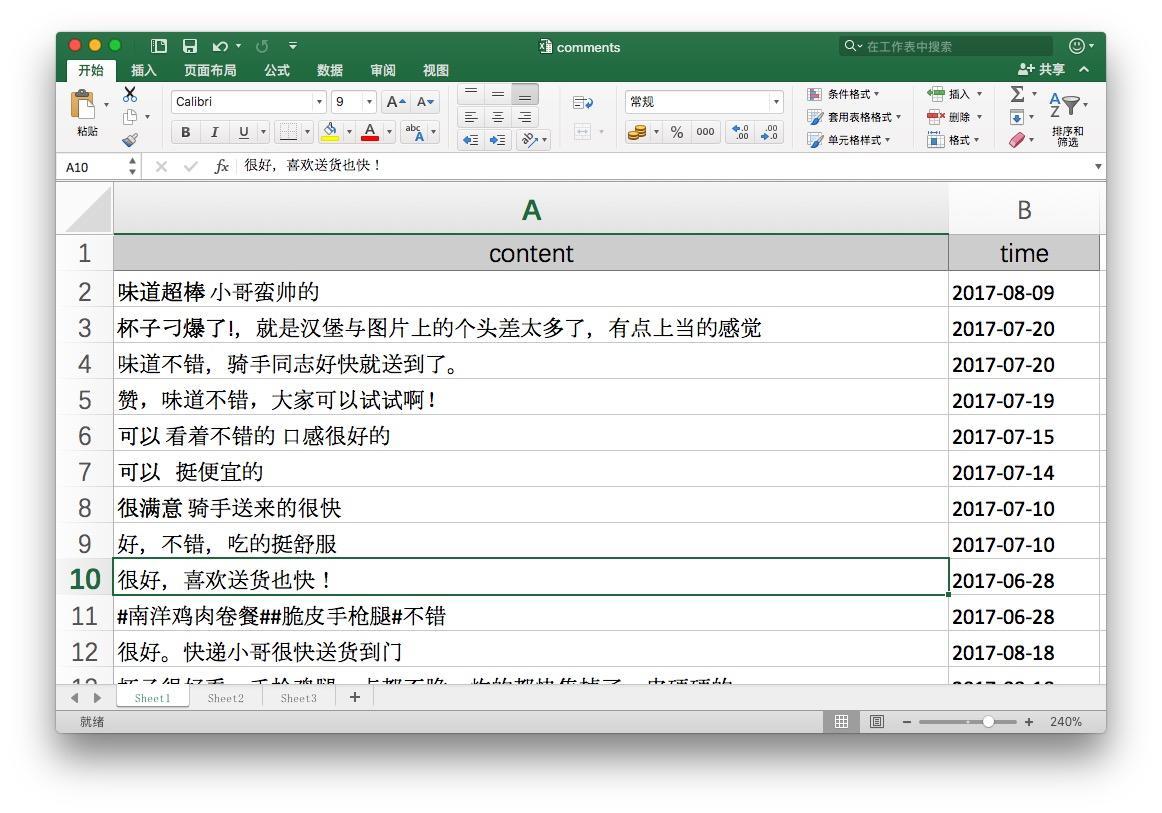The image size is (1162, 813).
Task: Open the 条件格式 dropdown
Action: point(845,94)
